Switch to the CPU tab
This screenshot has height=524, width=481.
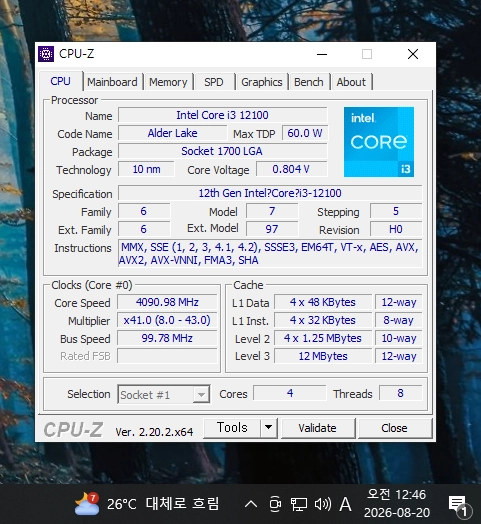(61, 81)
